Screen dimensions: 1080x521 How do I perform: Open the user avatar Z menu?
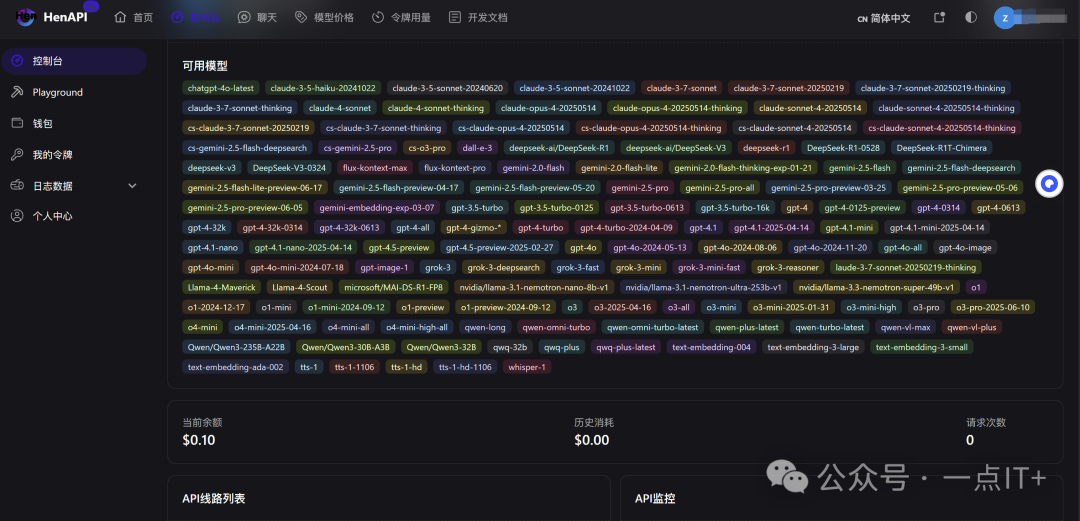click(x=1005, y=18)
